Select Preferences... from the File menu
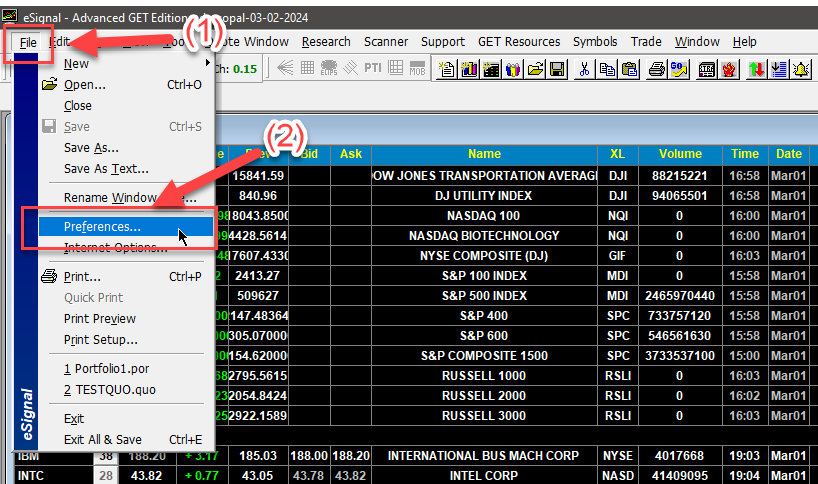The image size is (818, 484). [102, 227]
